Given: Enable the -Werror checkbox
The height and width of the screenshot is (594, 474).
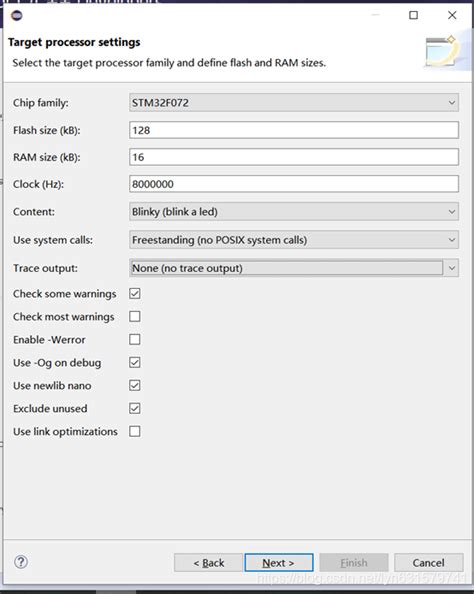Looking at the screenshot, I should (x=135, y=339).
